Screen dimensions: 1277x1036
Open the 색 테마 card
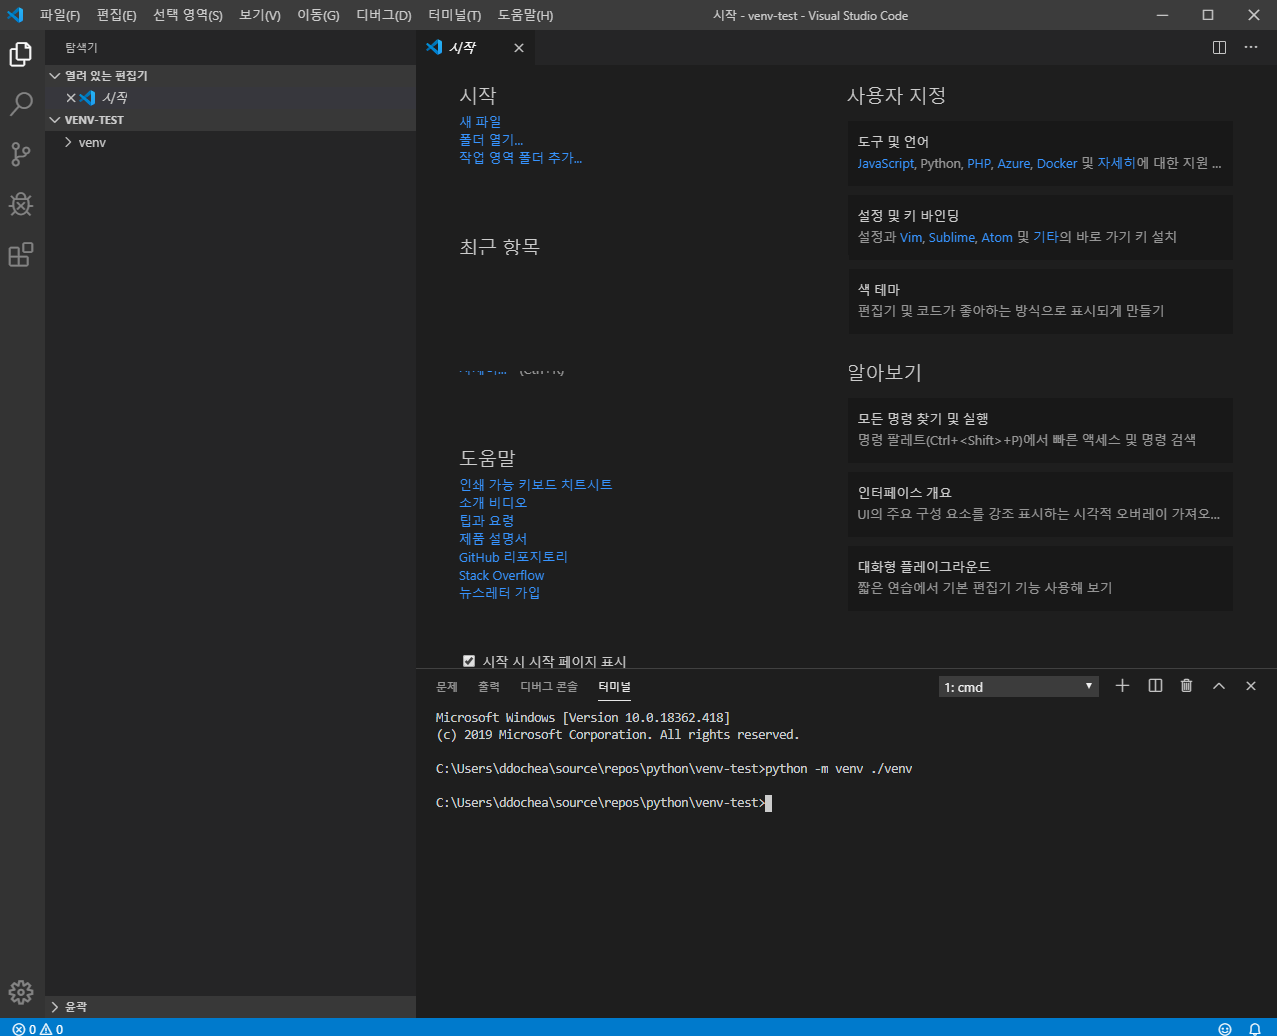coord(1040,300)
